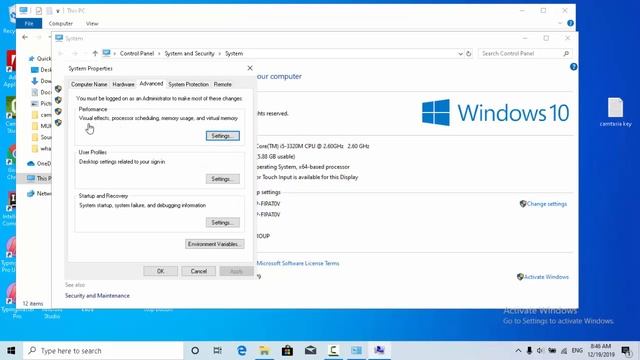
Task: Open View ribbon tab in This PC
Action: click(92, 24)
